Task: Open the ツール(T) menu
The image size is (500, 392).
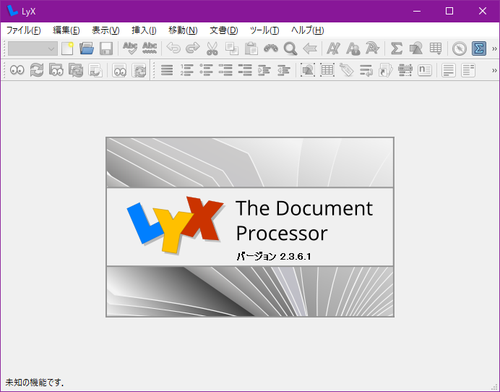Action: (x=264, y=30)
